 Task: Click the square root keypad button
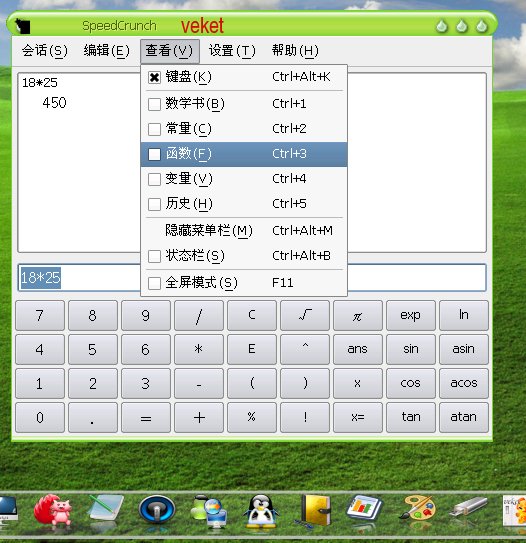(x=305, y=315)
